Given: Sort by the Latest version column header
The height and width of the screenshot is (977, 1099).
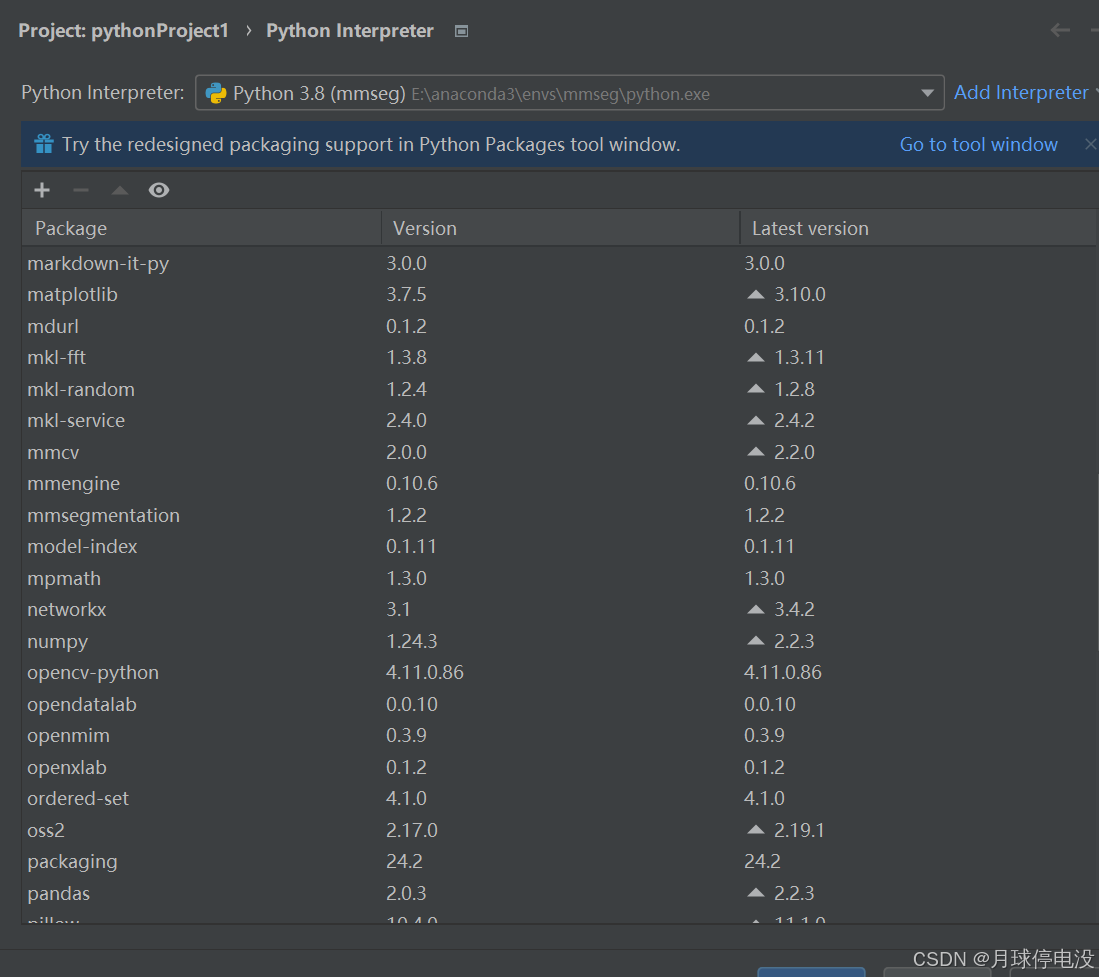Looking at the screenshot, I should [x=918, y=228].
